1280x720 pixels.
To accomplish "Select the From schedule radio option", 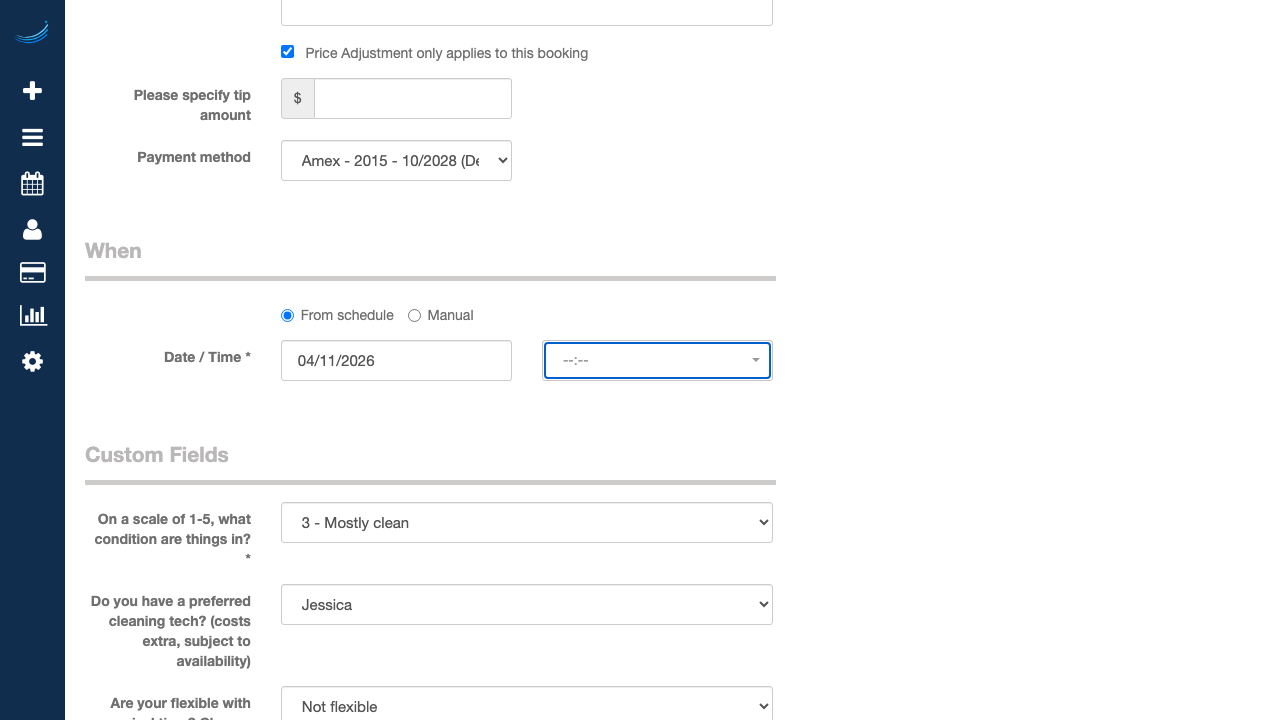I will 288,316.
